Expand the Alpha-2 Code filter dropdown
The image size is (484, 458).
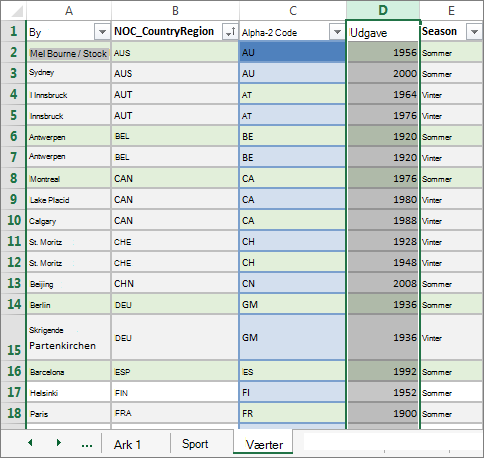[337, 32]
